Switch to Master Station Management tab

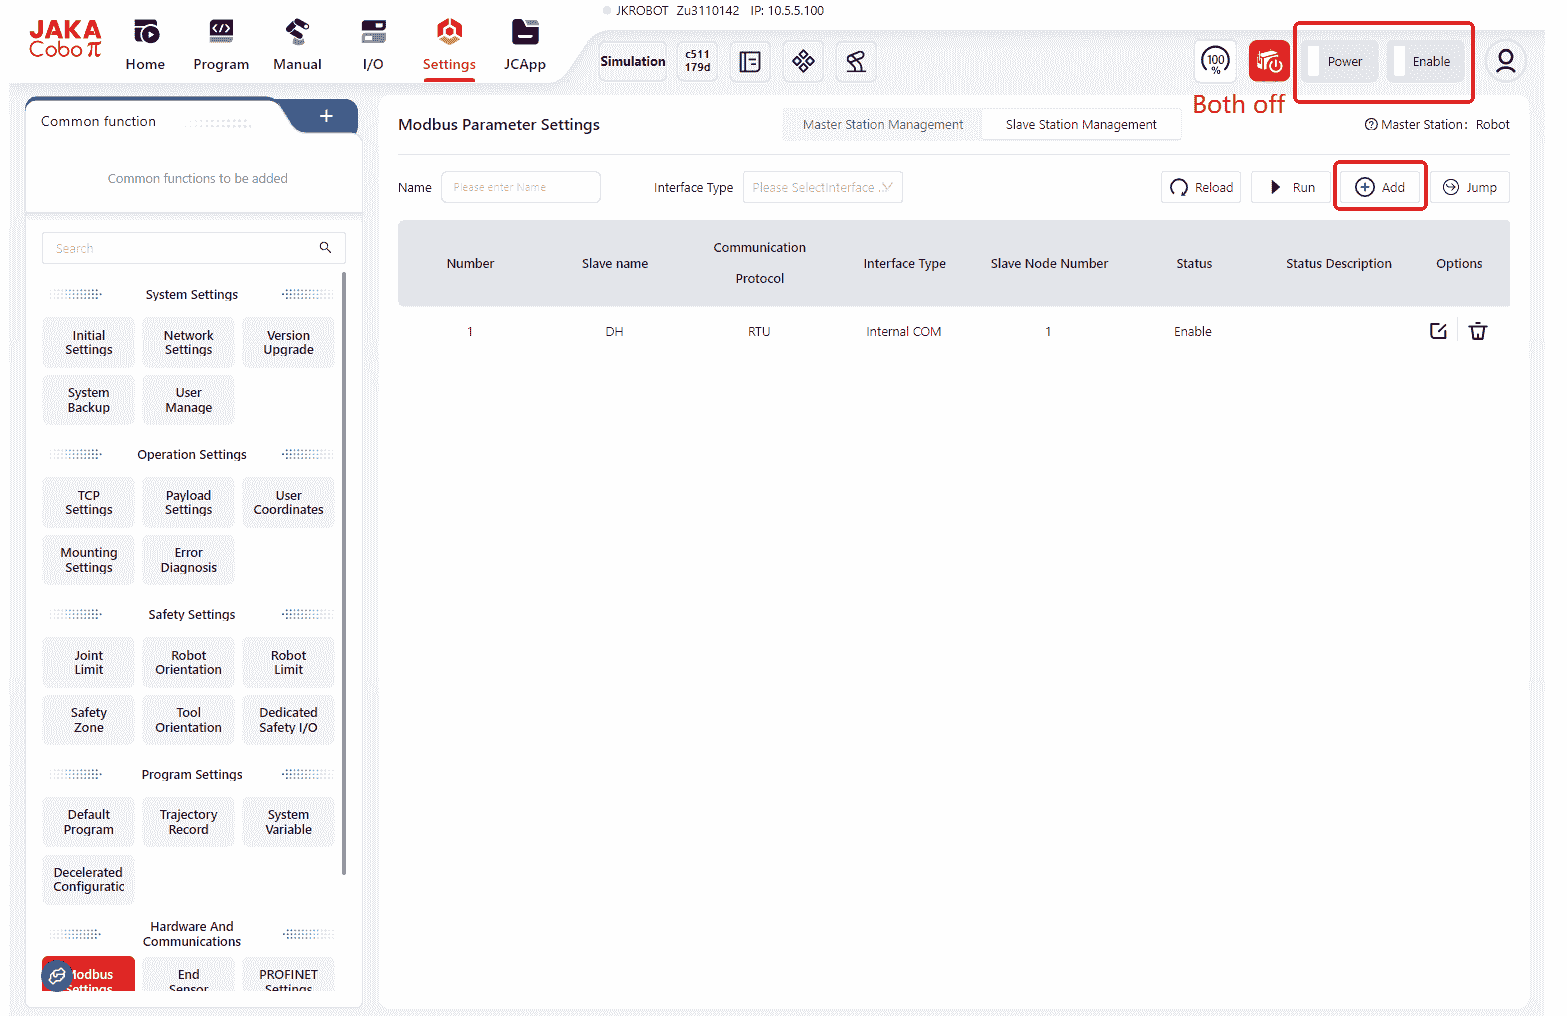click(882, 125)
